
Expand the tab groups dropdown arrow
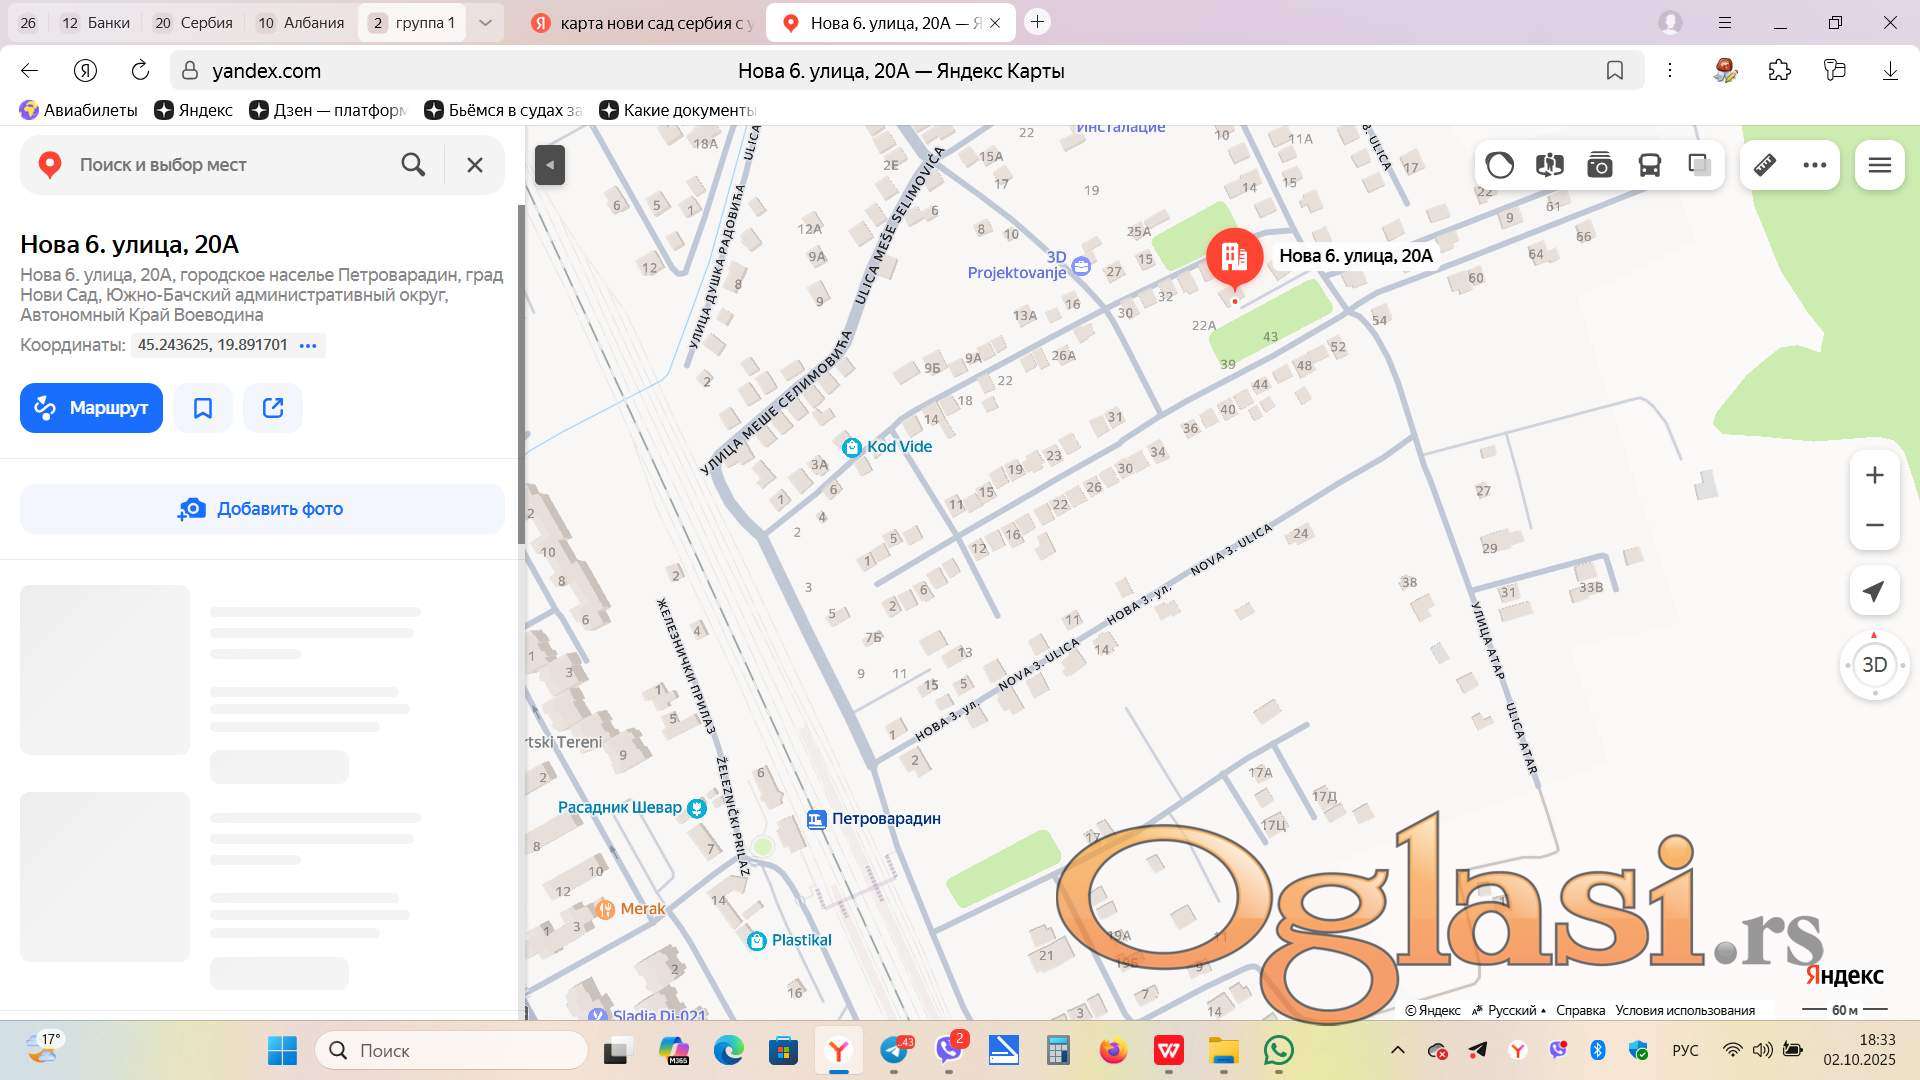click(x=485, y=22)
